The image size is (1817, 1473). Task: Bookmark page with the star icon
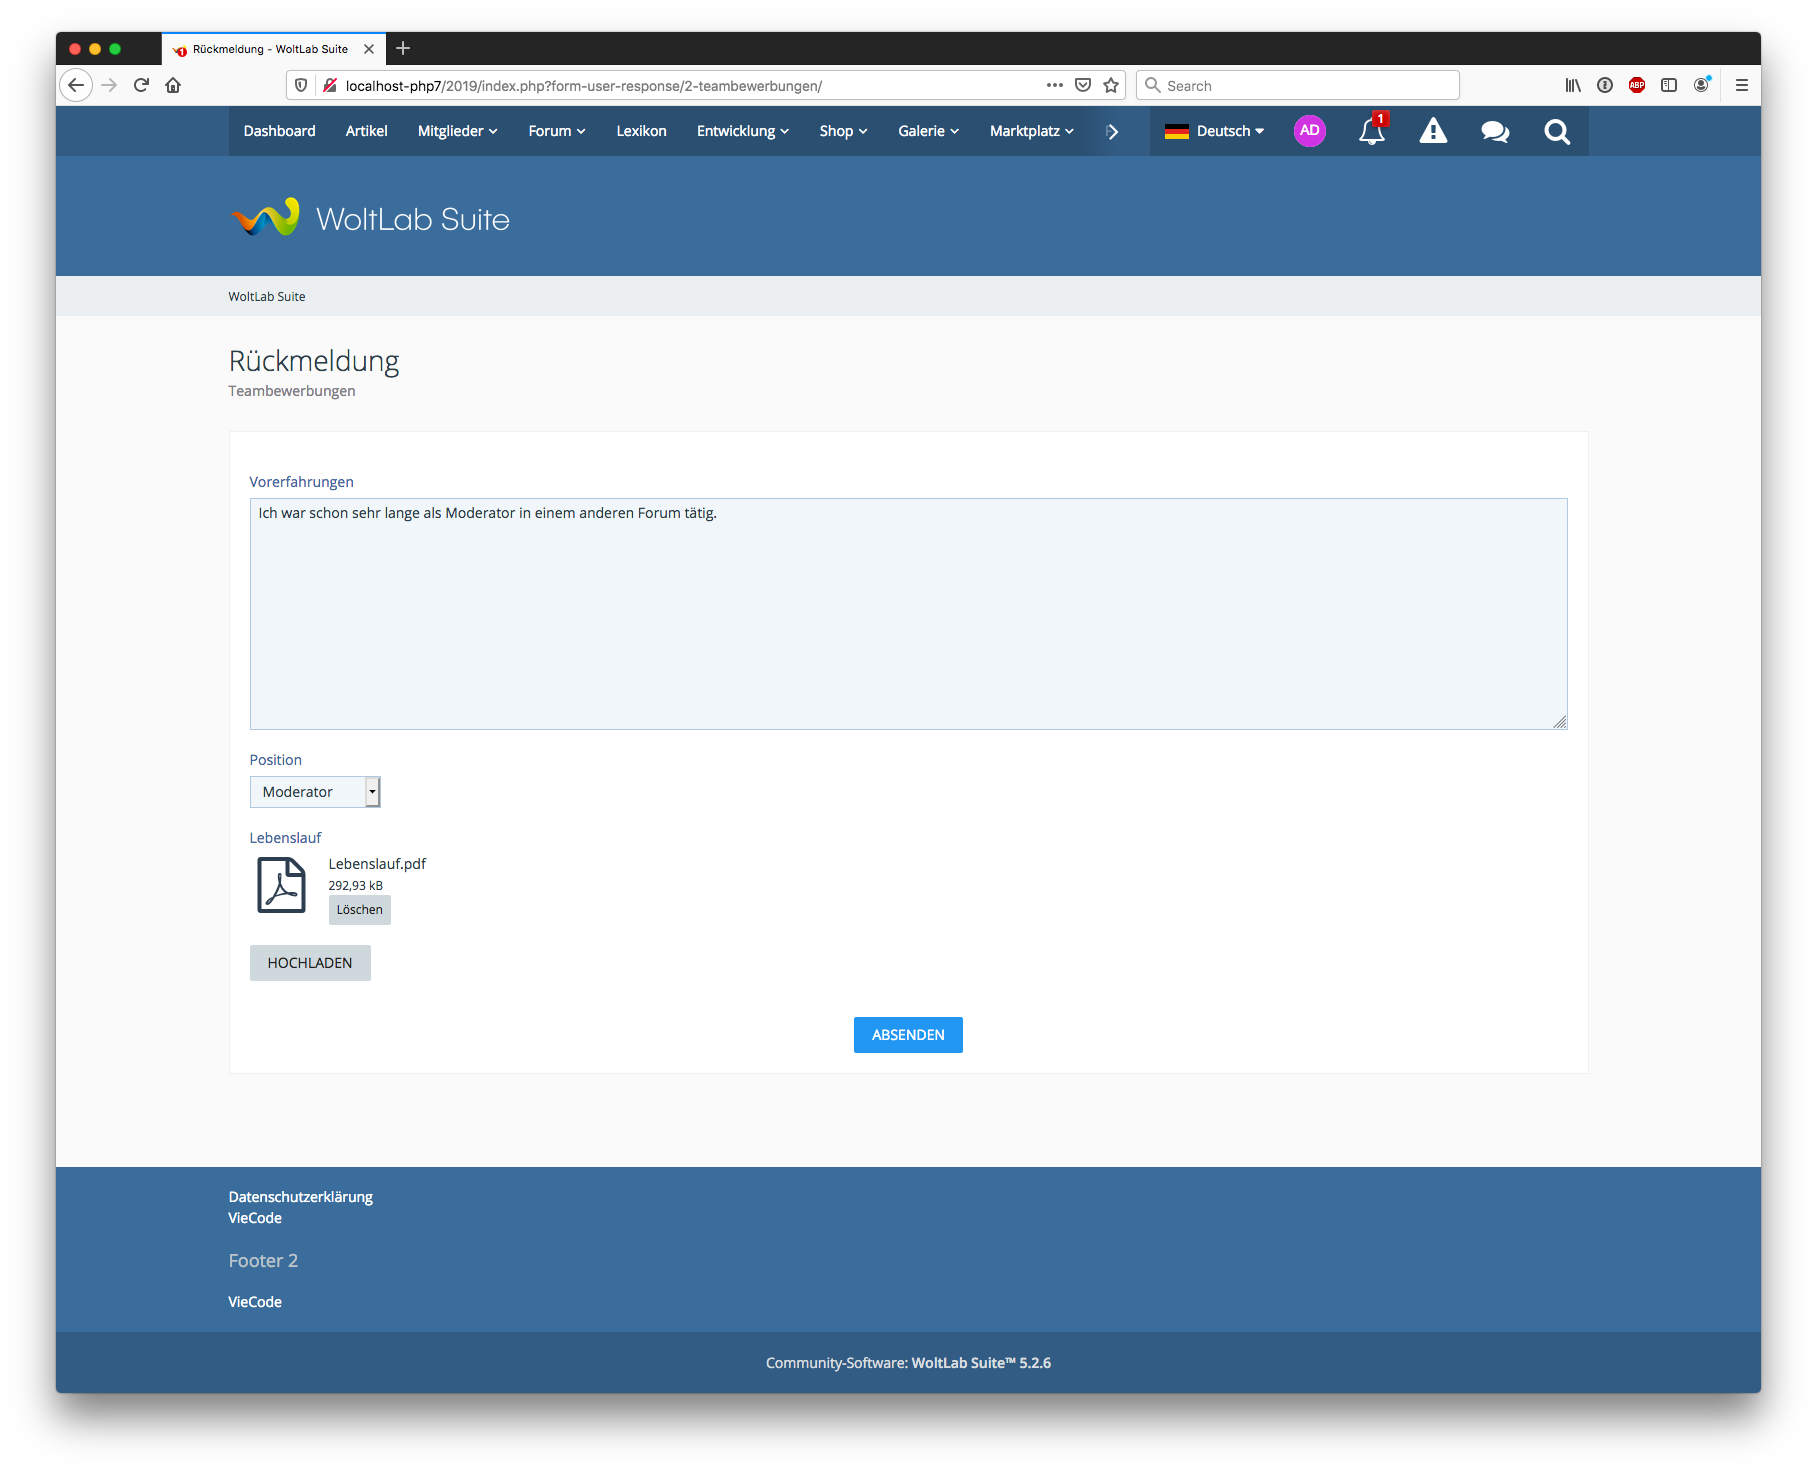1110,86
